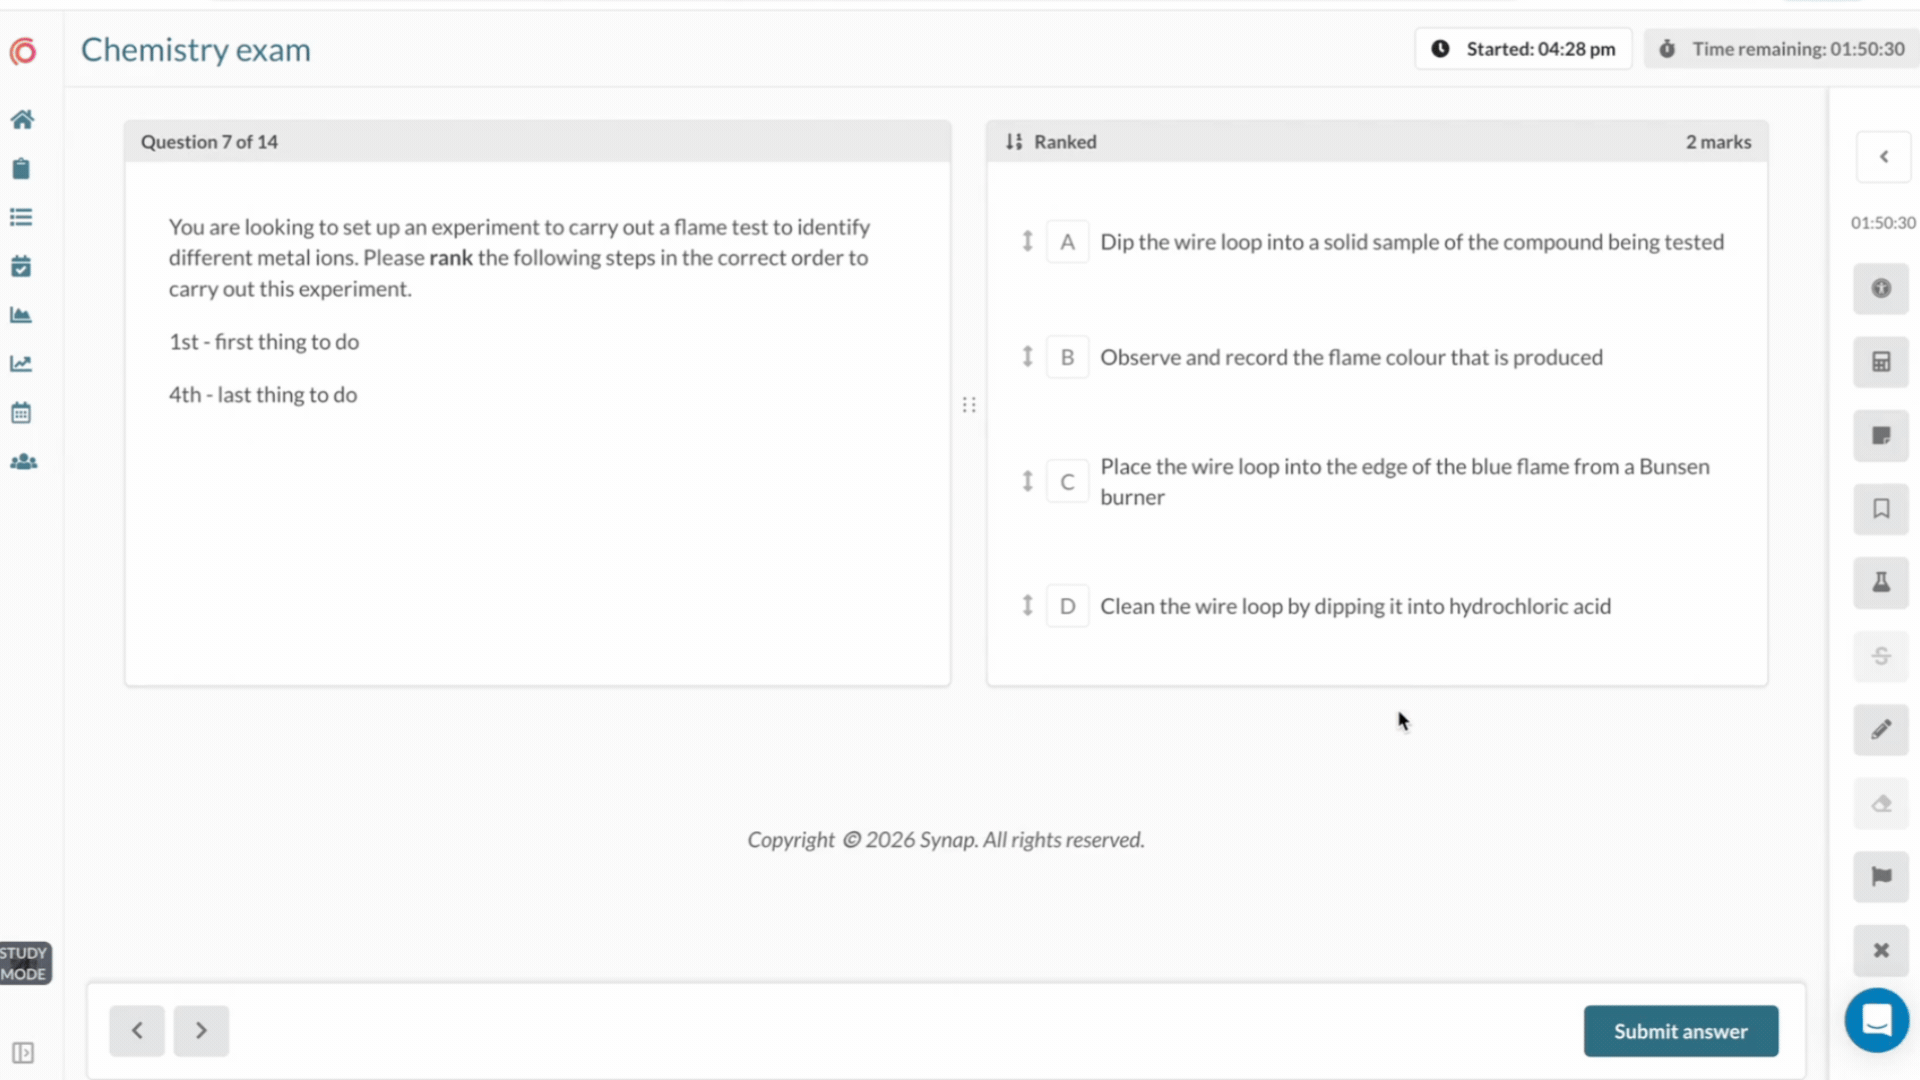Click reorder handle for option B
The height and width of the screenshot is (1080, 1920).
point(1027,356)
